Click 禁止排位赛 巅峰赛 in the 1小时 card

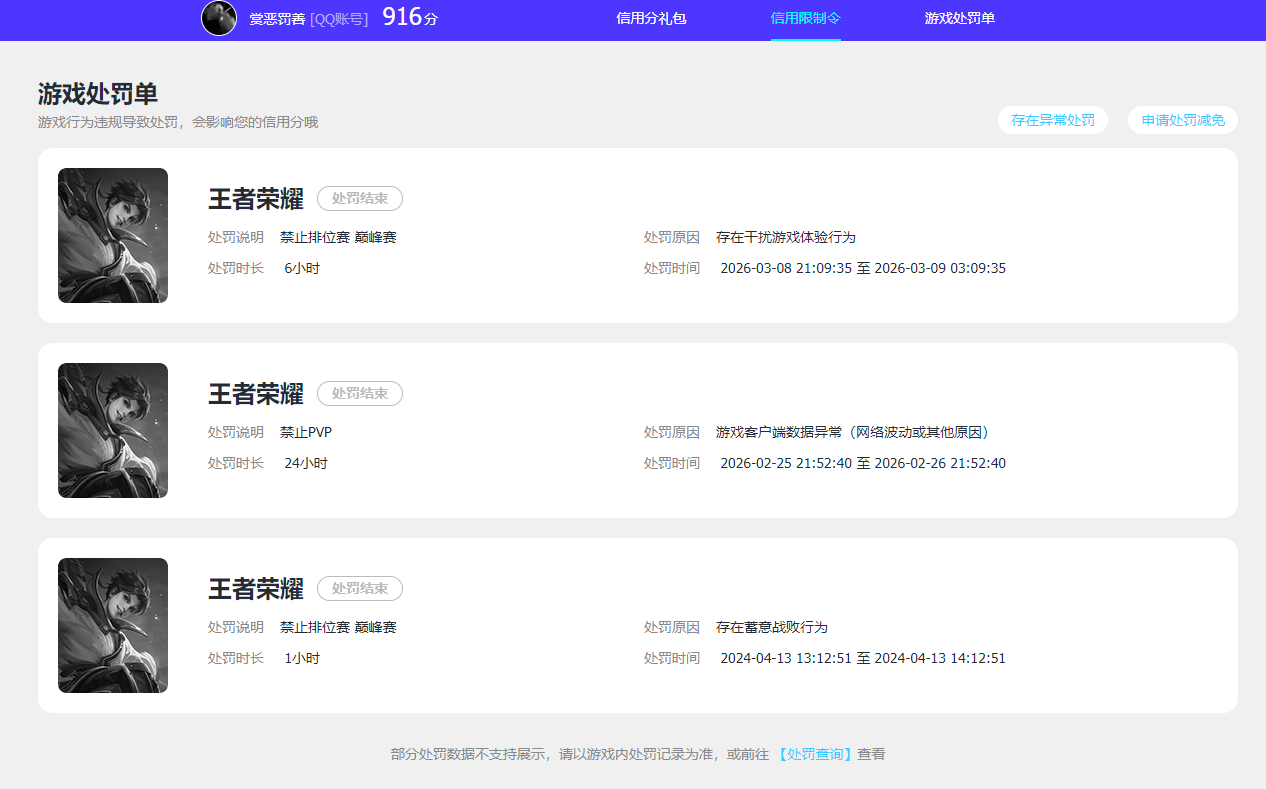pyautogui.click(x=338, y=627)
